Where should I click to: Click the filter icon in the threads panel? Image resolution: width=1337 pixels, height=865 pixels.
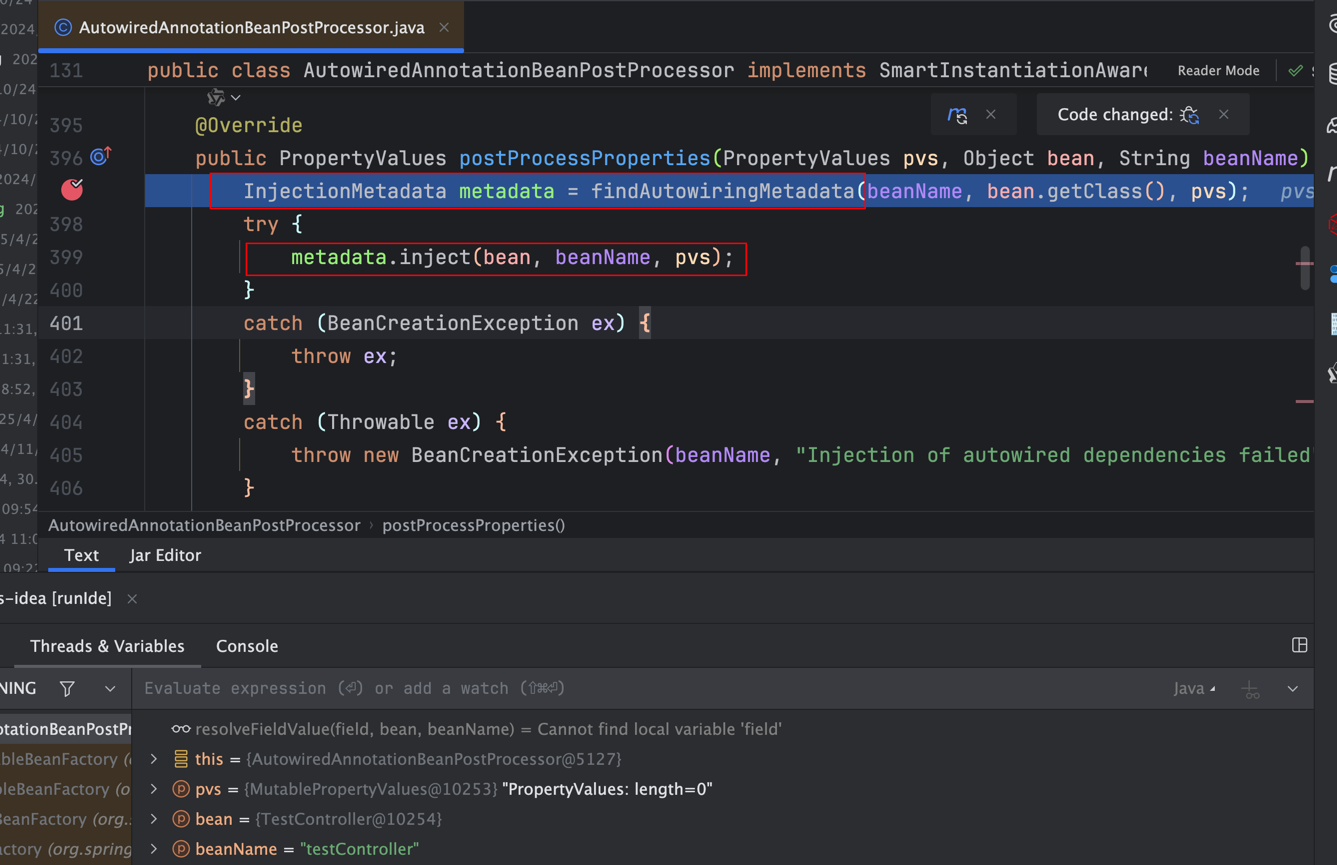(x=67, y=688)
